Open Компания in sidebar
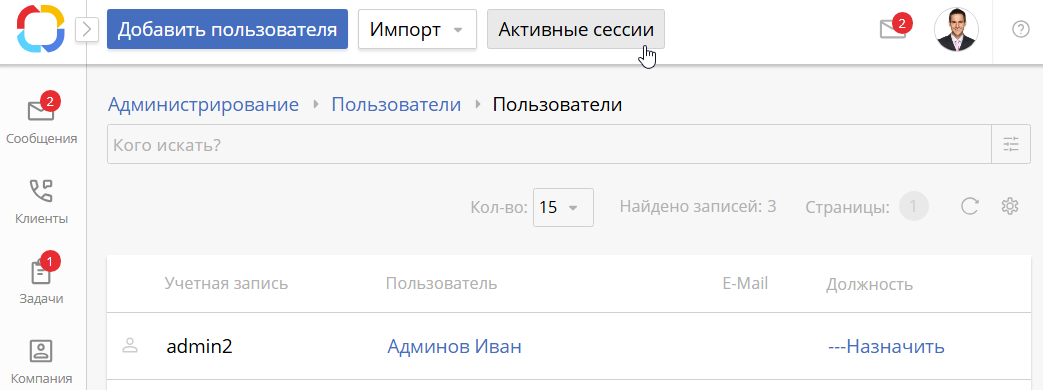1043x390 pixels. (41, 363)
